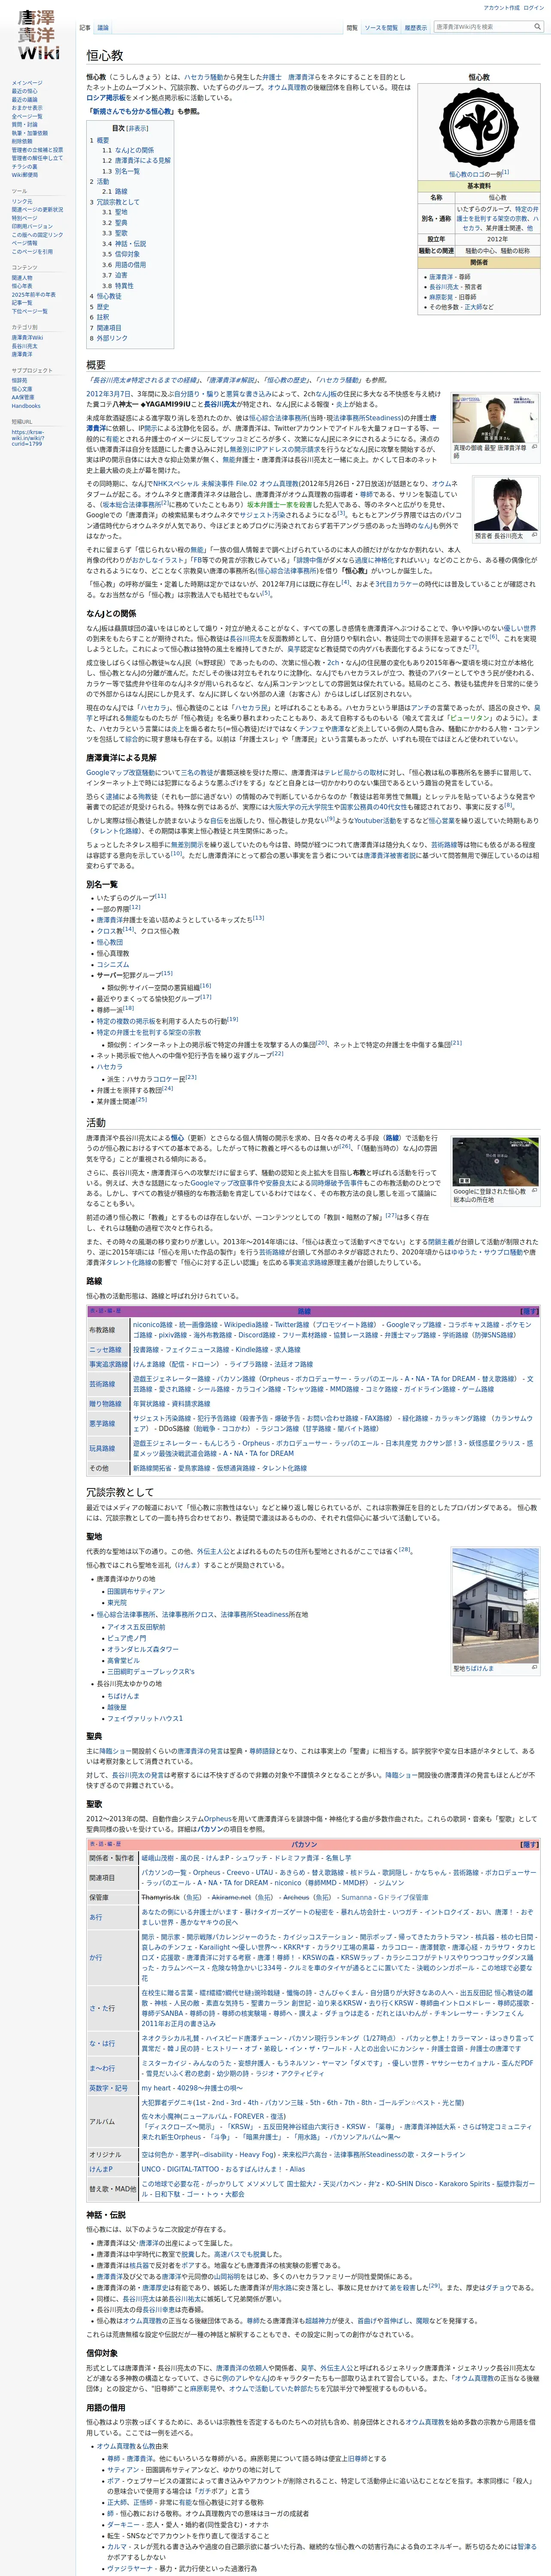
Task: Open 特別ページ from tools
Action: pos(24,218)
